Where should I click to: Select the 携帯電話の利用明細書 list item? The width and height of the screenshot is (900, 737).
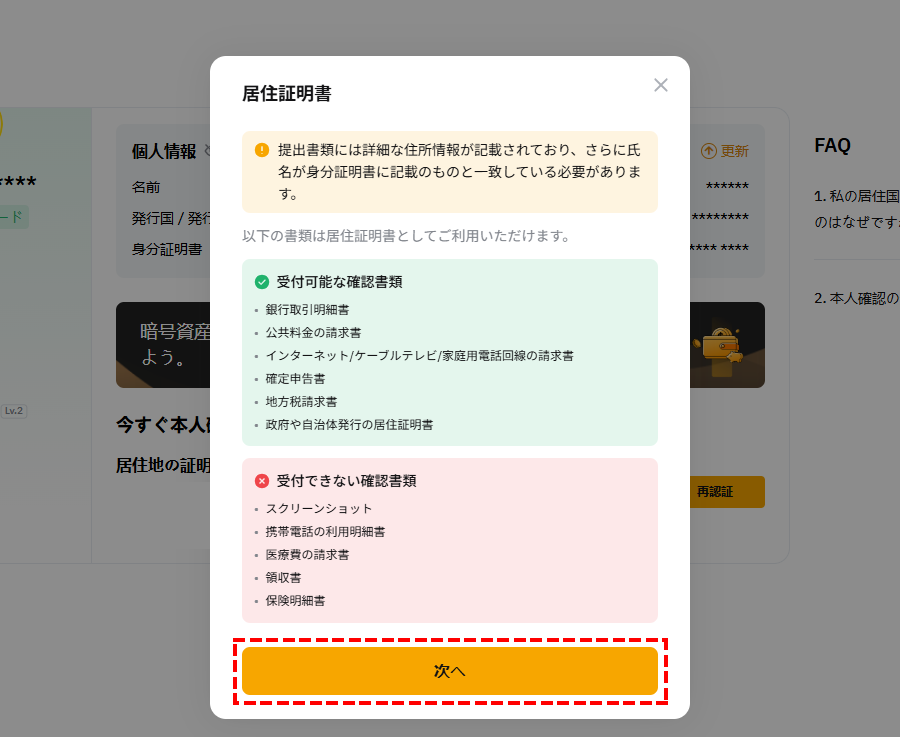[x=325, y=532]
